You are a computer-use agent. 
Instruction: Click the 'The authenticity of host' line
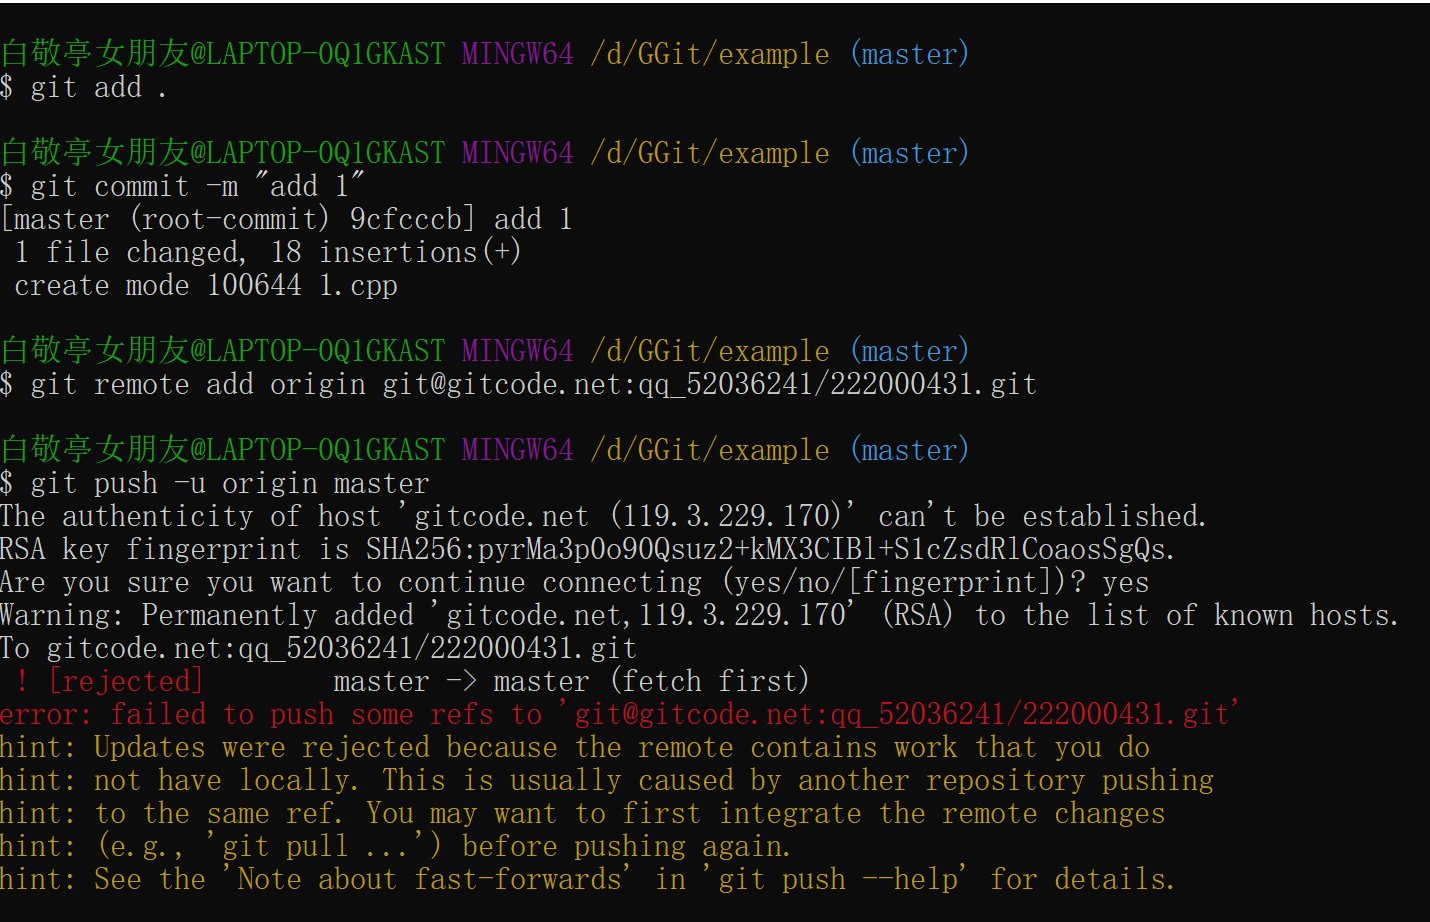click(x=190, y=517)
